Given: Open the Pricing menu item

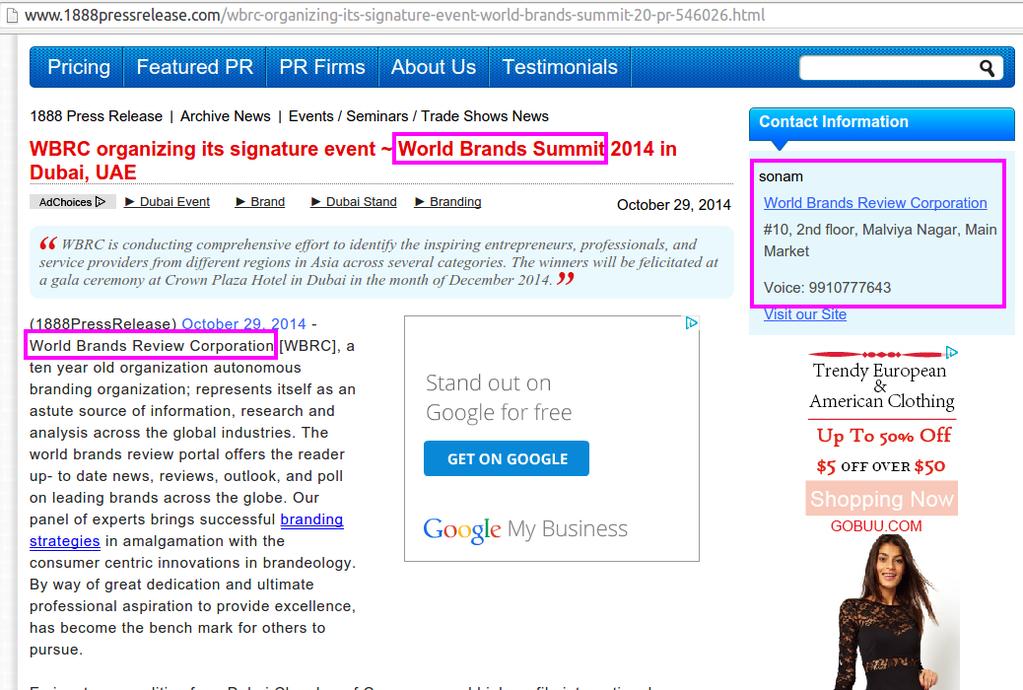Looking at the screenshot, I should coord(78,67).
